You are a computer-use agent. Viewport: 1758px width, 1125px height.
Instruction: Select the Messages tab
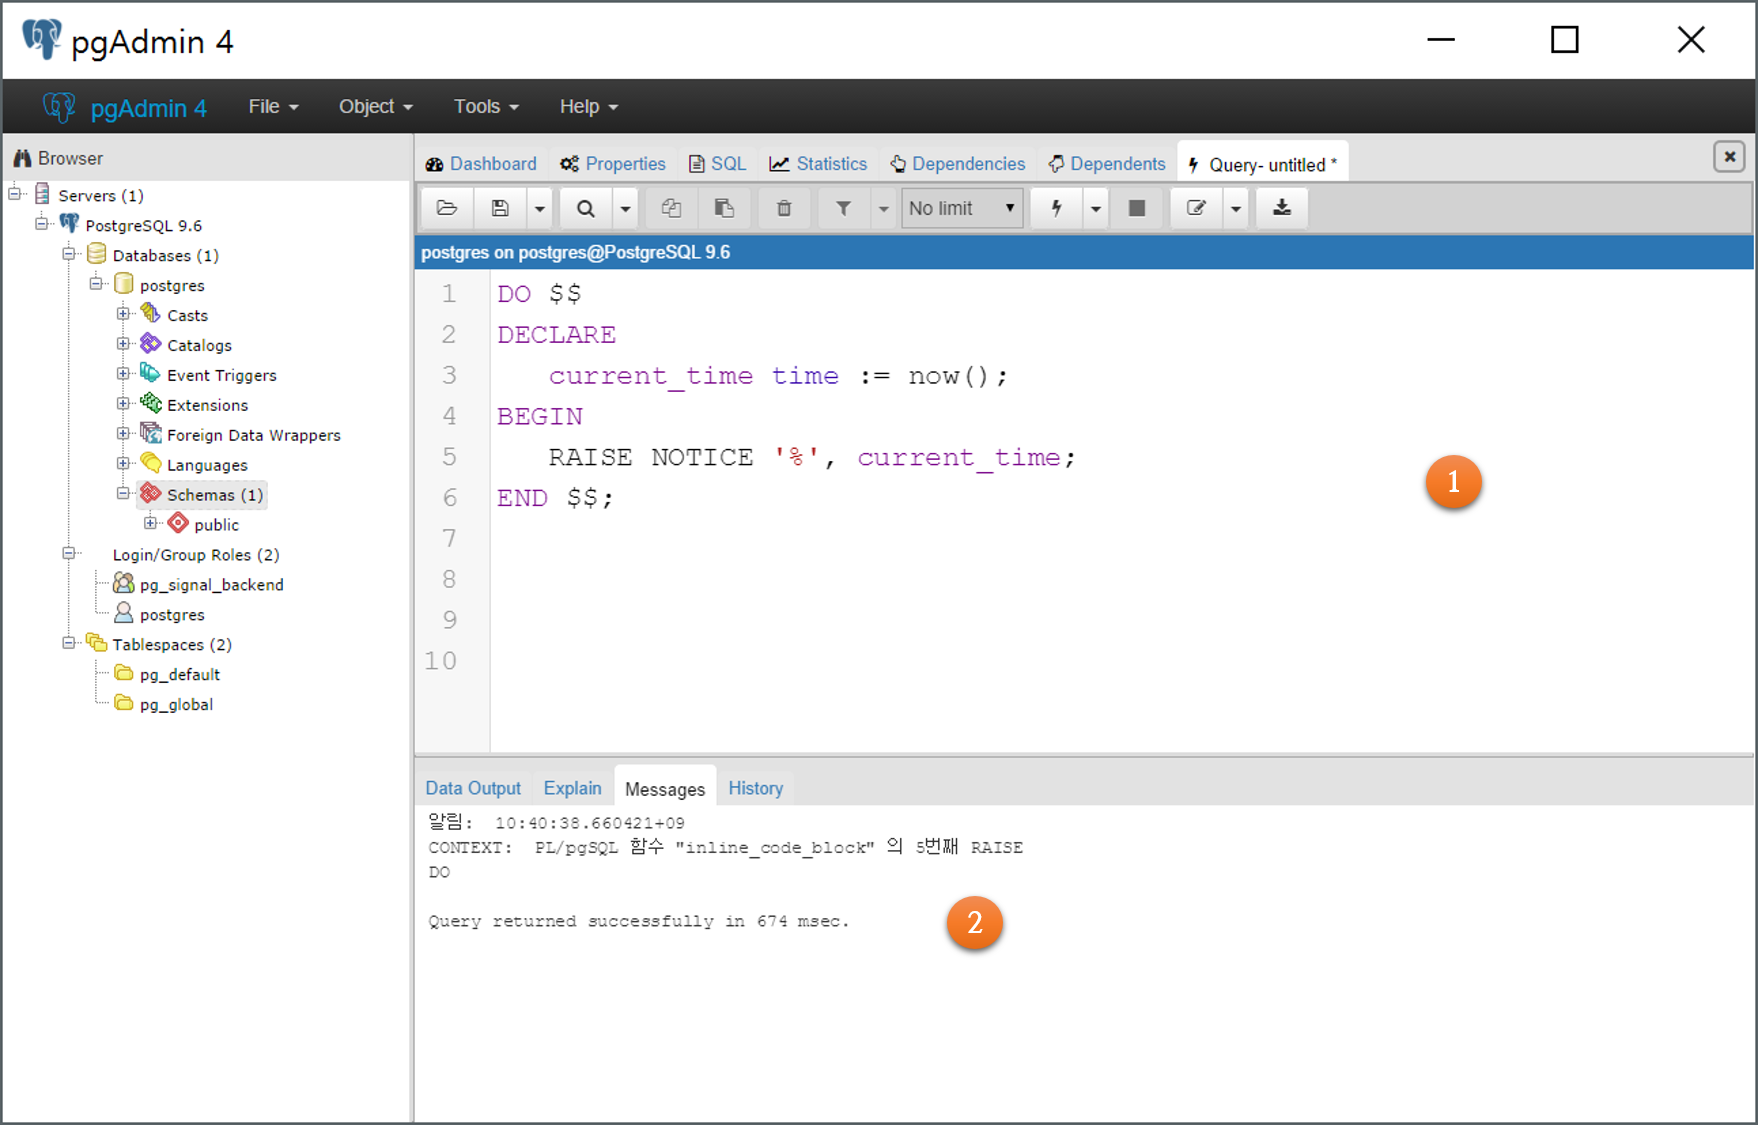click(665, 789)
